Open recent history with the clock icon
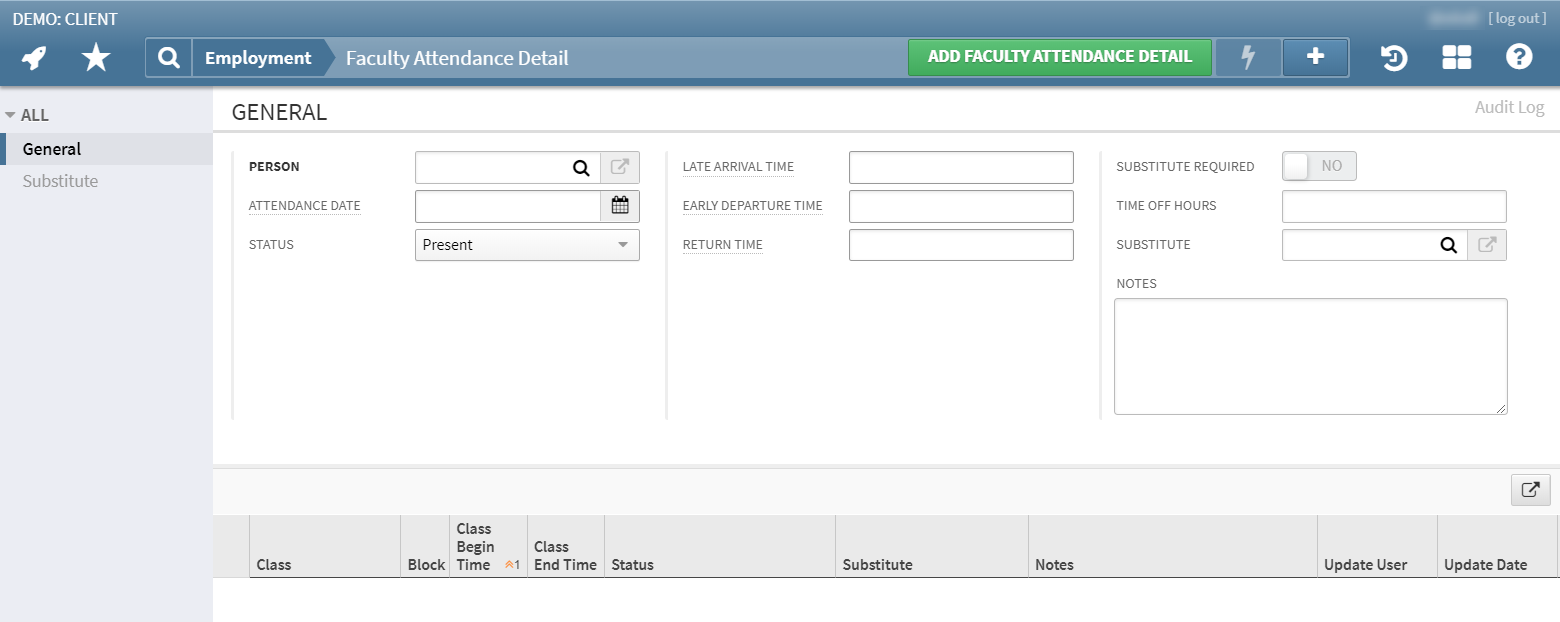 click(1393, 58)
